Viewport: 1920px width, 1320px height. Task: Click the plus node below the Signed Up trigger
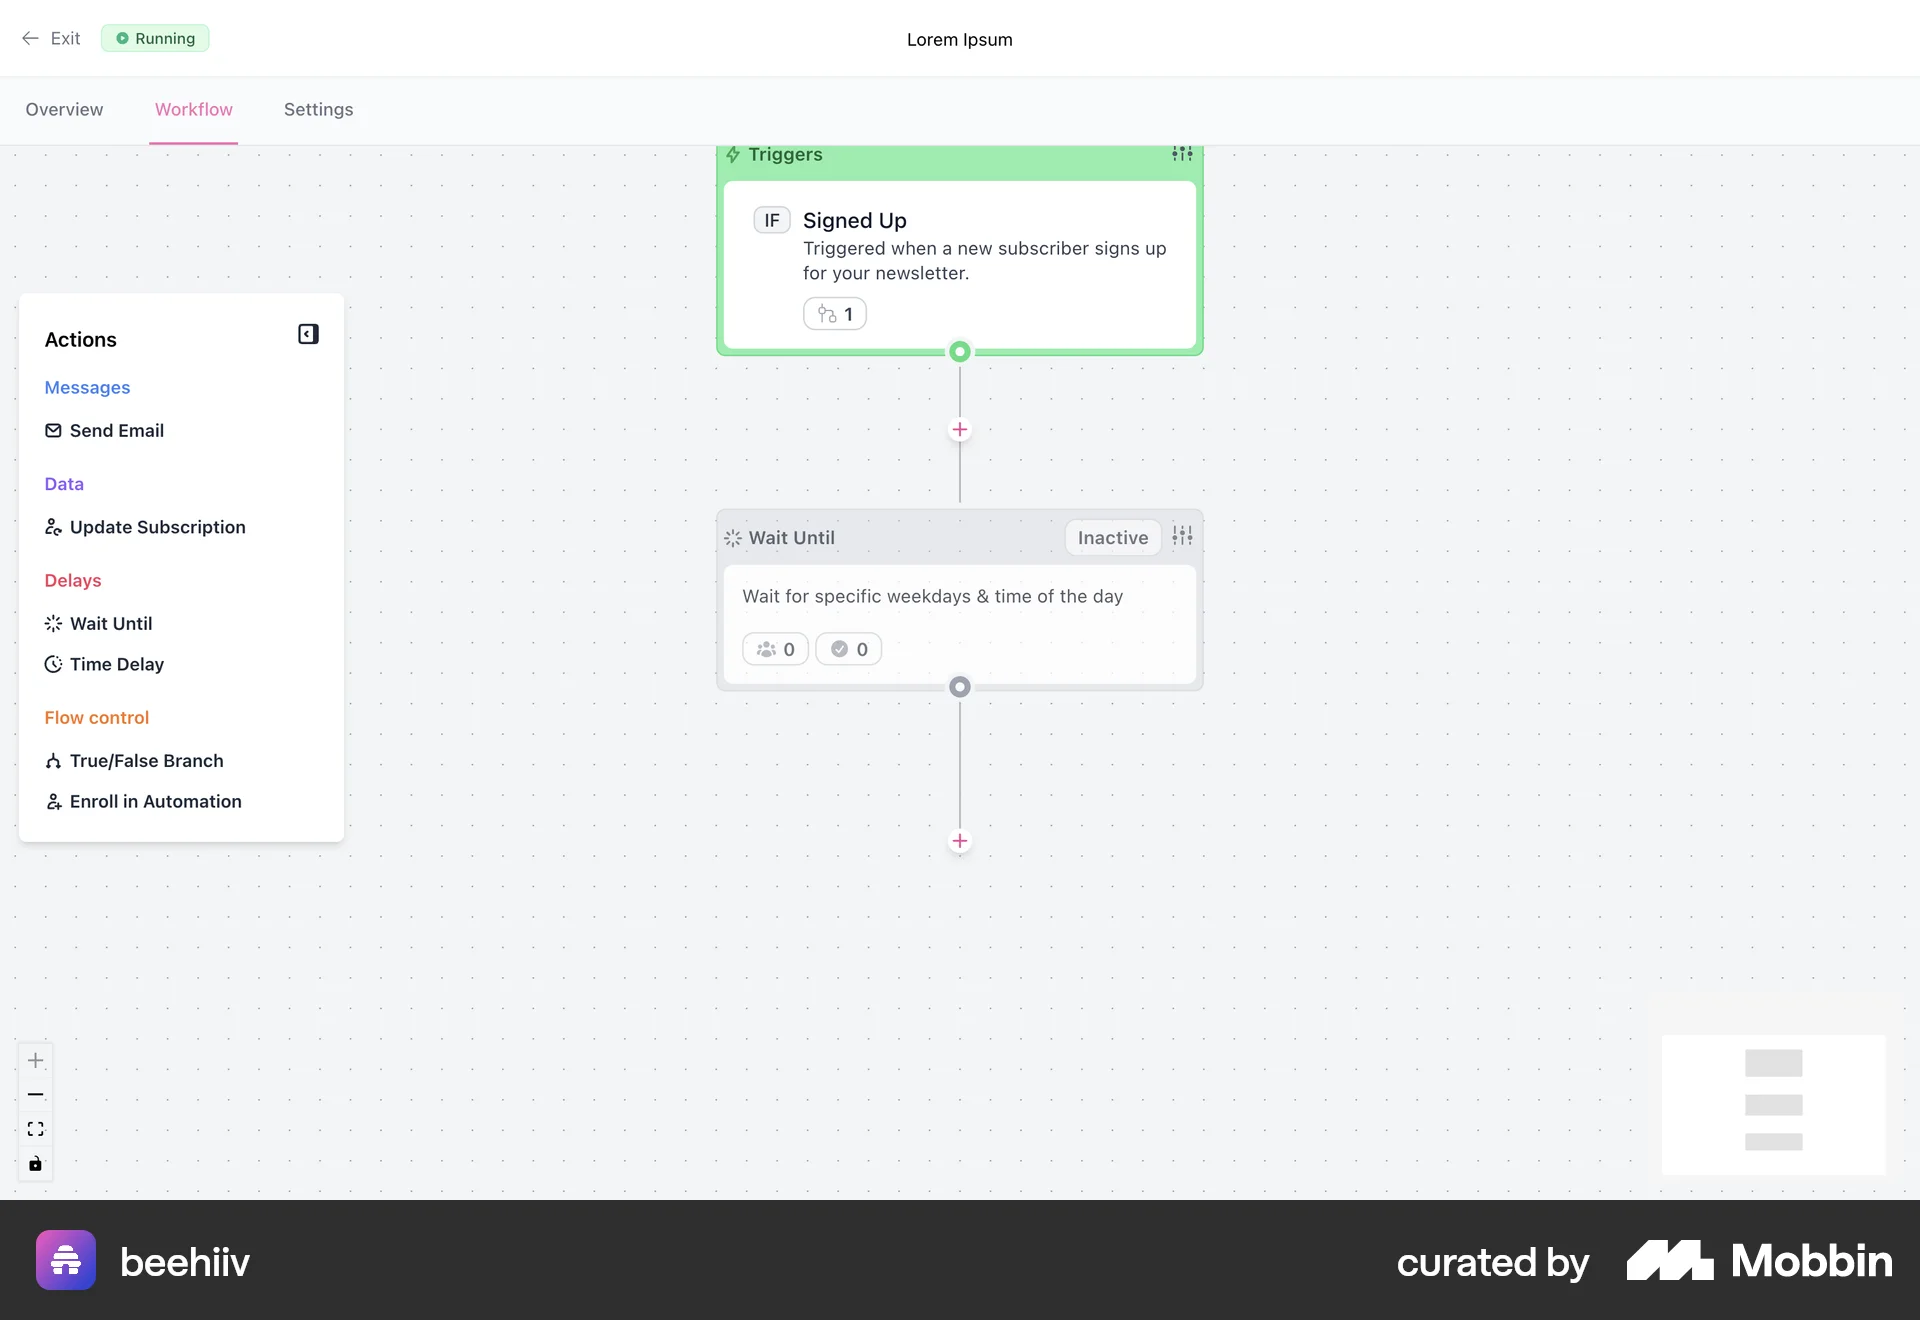coord(960,429)
